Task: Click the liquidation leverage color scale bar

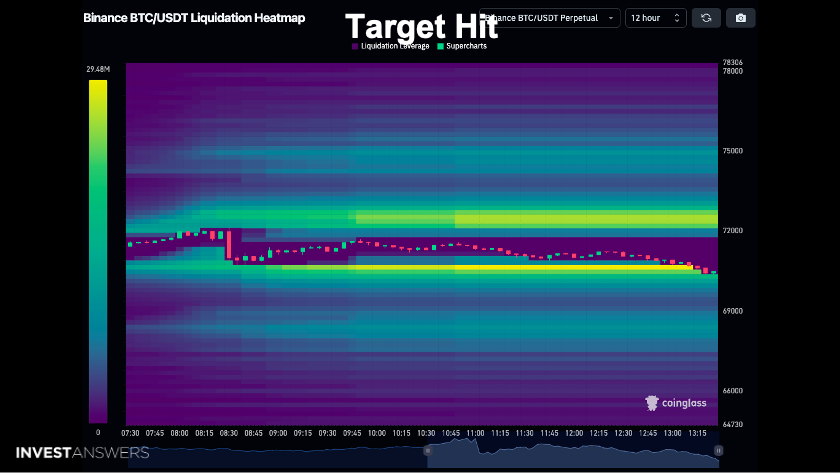Action: 98,251
